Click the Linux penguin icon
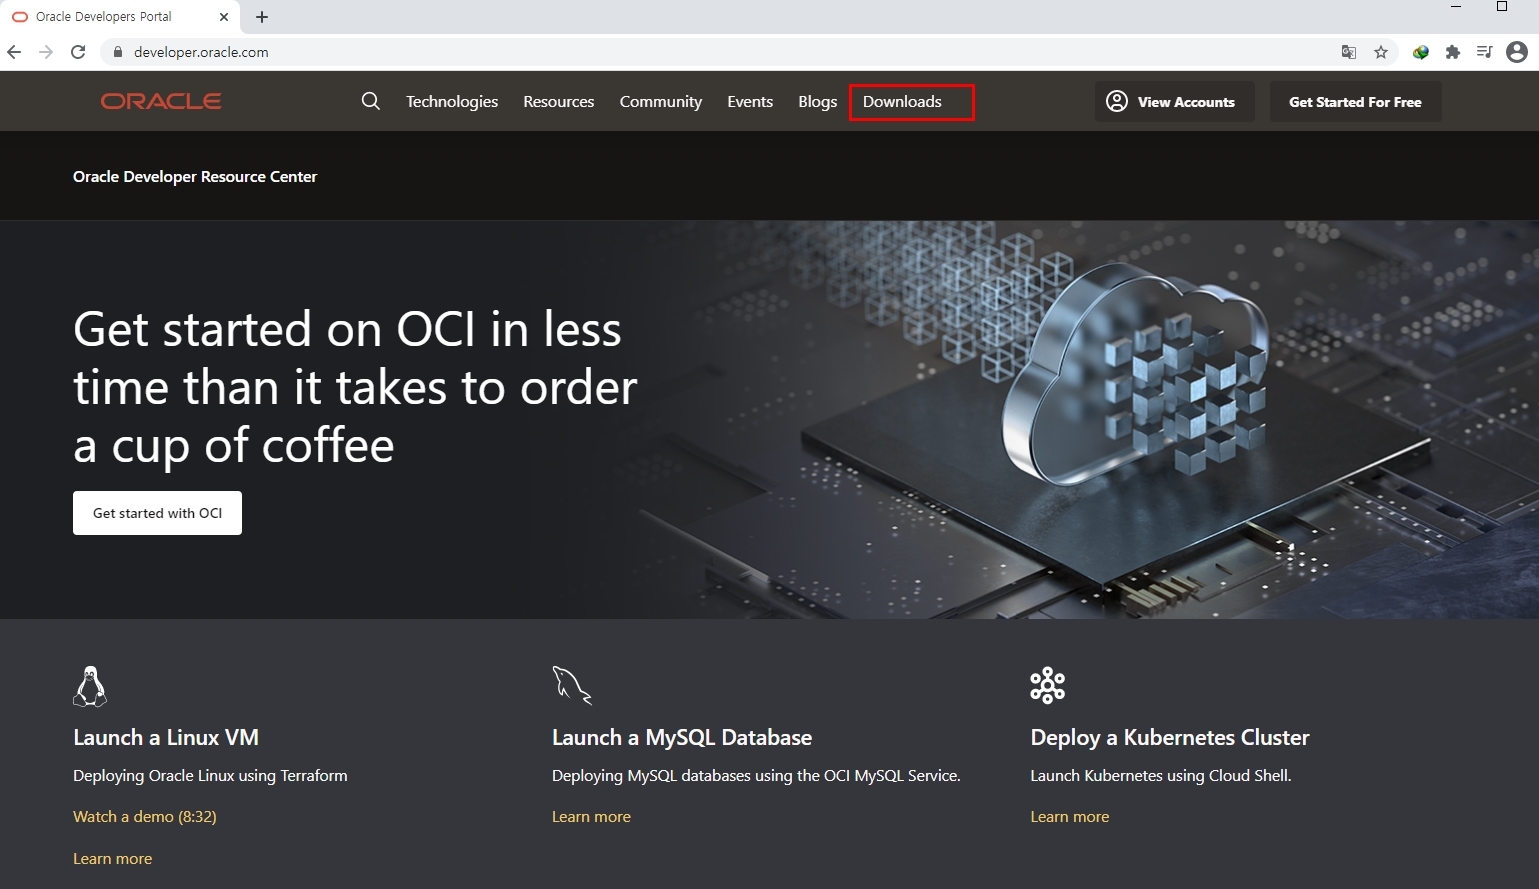The width and height of the screenshot is (1539, 889). 90,686
